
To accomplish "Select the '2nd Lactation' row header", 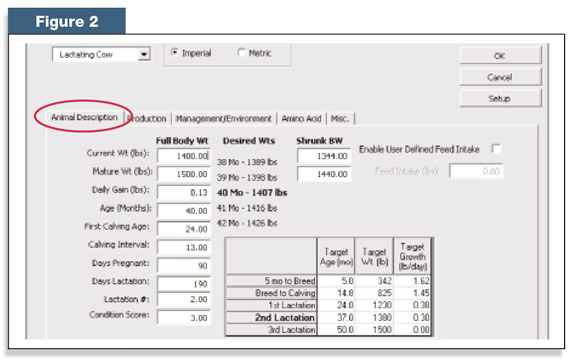I will click(272, 318).
